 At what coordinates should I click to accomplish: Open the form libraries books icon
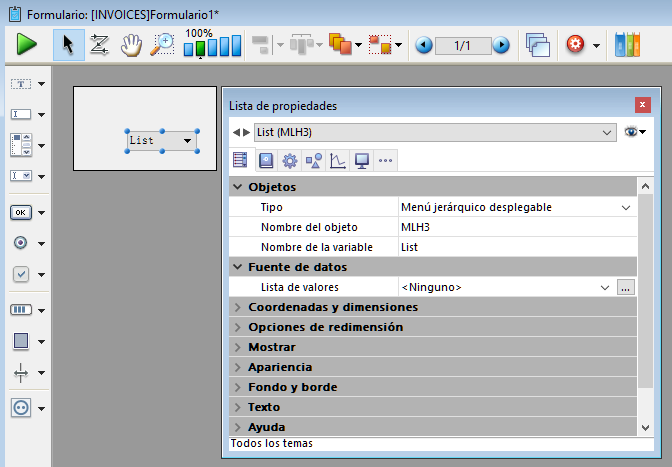pos(627,45)
